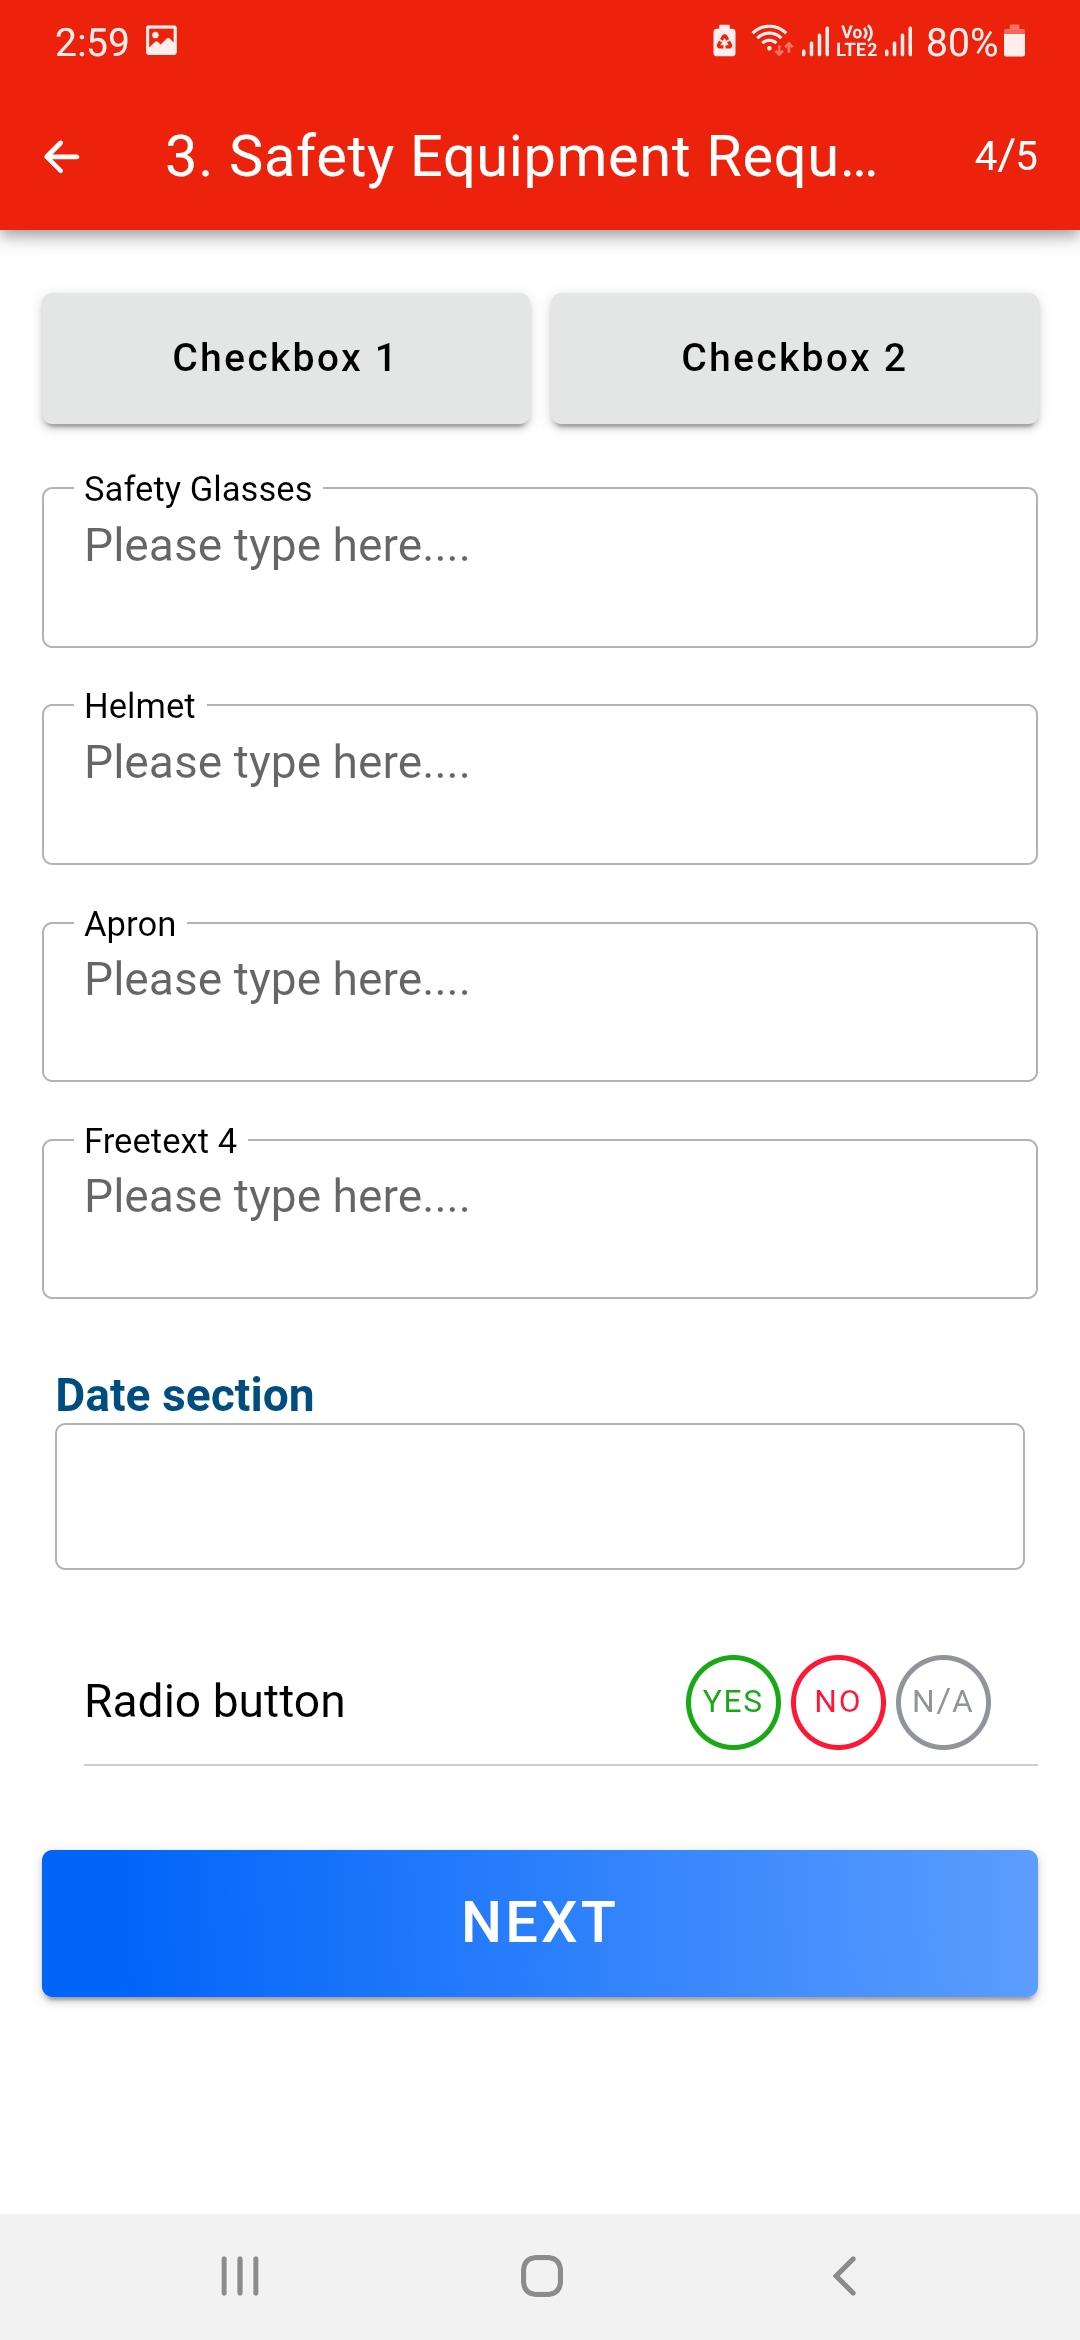
Task: Tap the back arrow in header
Action: (x=62, y=156)
